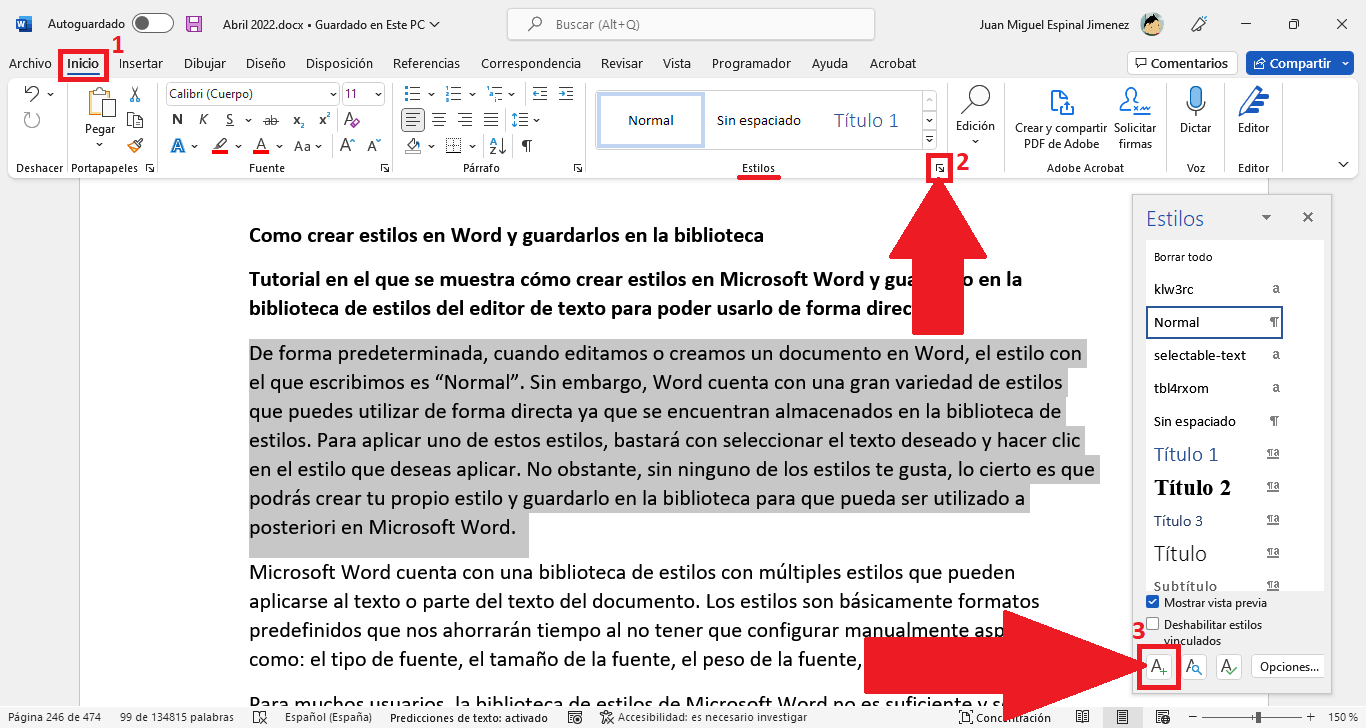Image resolution: width=1366 pixels, height=728 pixels.
Task: Open the Manage Styles icon in Estilos pane
Action: (1228, 667)
